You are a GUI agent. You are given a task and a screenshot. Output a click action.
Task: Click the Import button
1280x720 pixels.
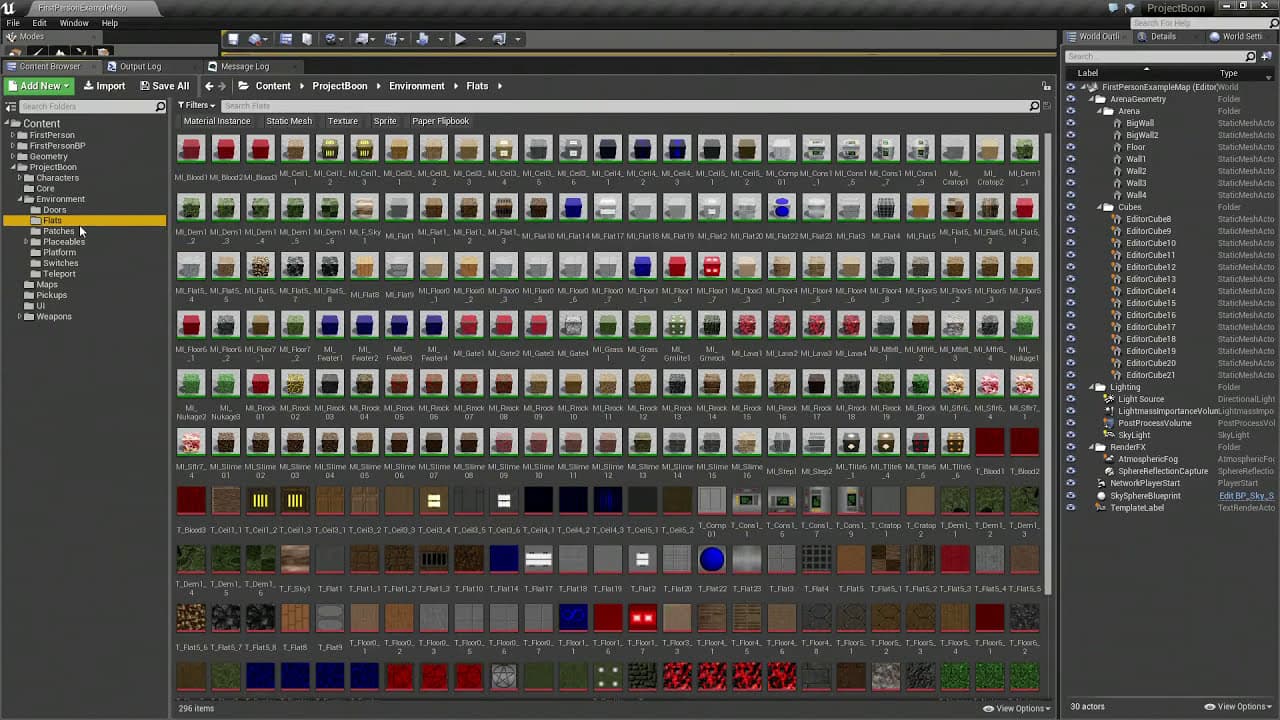[104, 85]
